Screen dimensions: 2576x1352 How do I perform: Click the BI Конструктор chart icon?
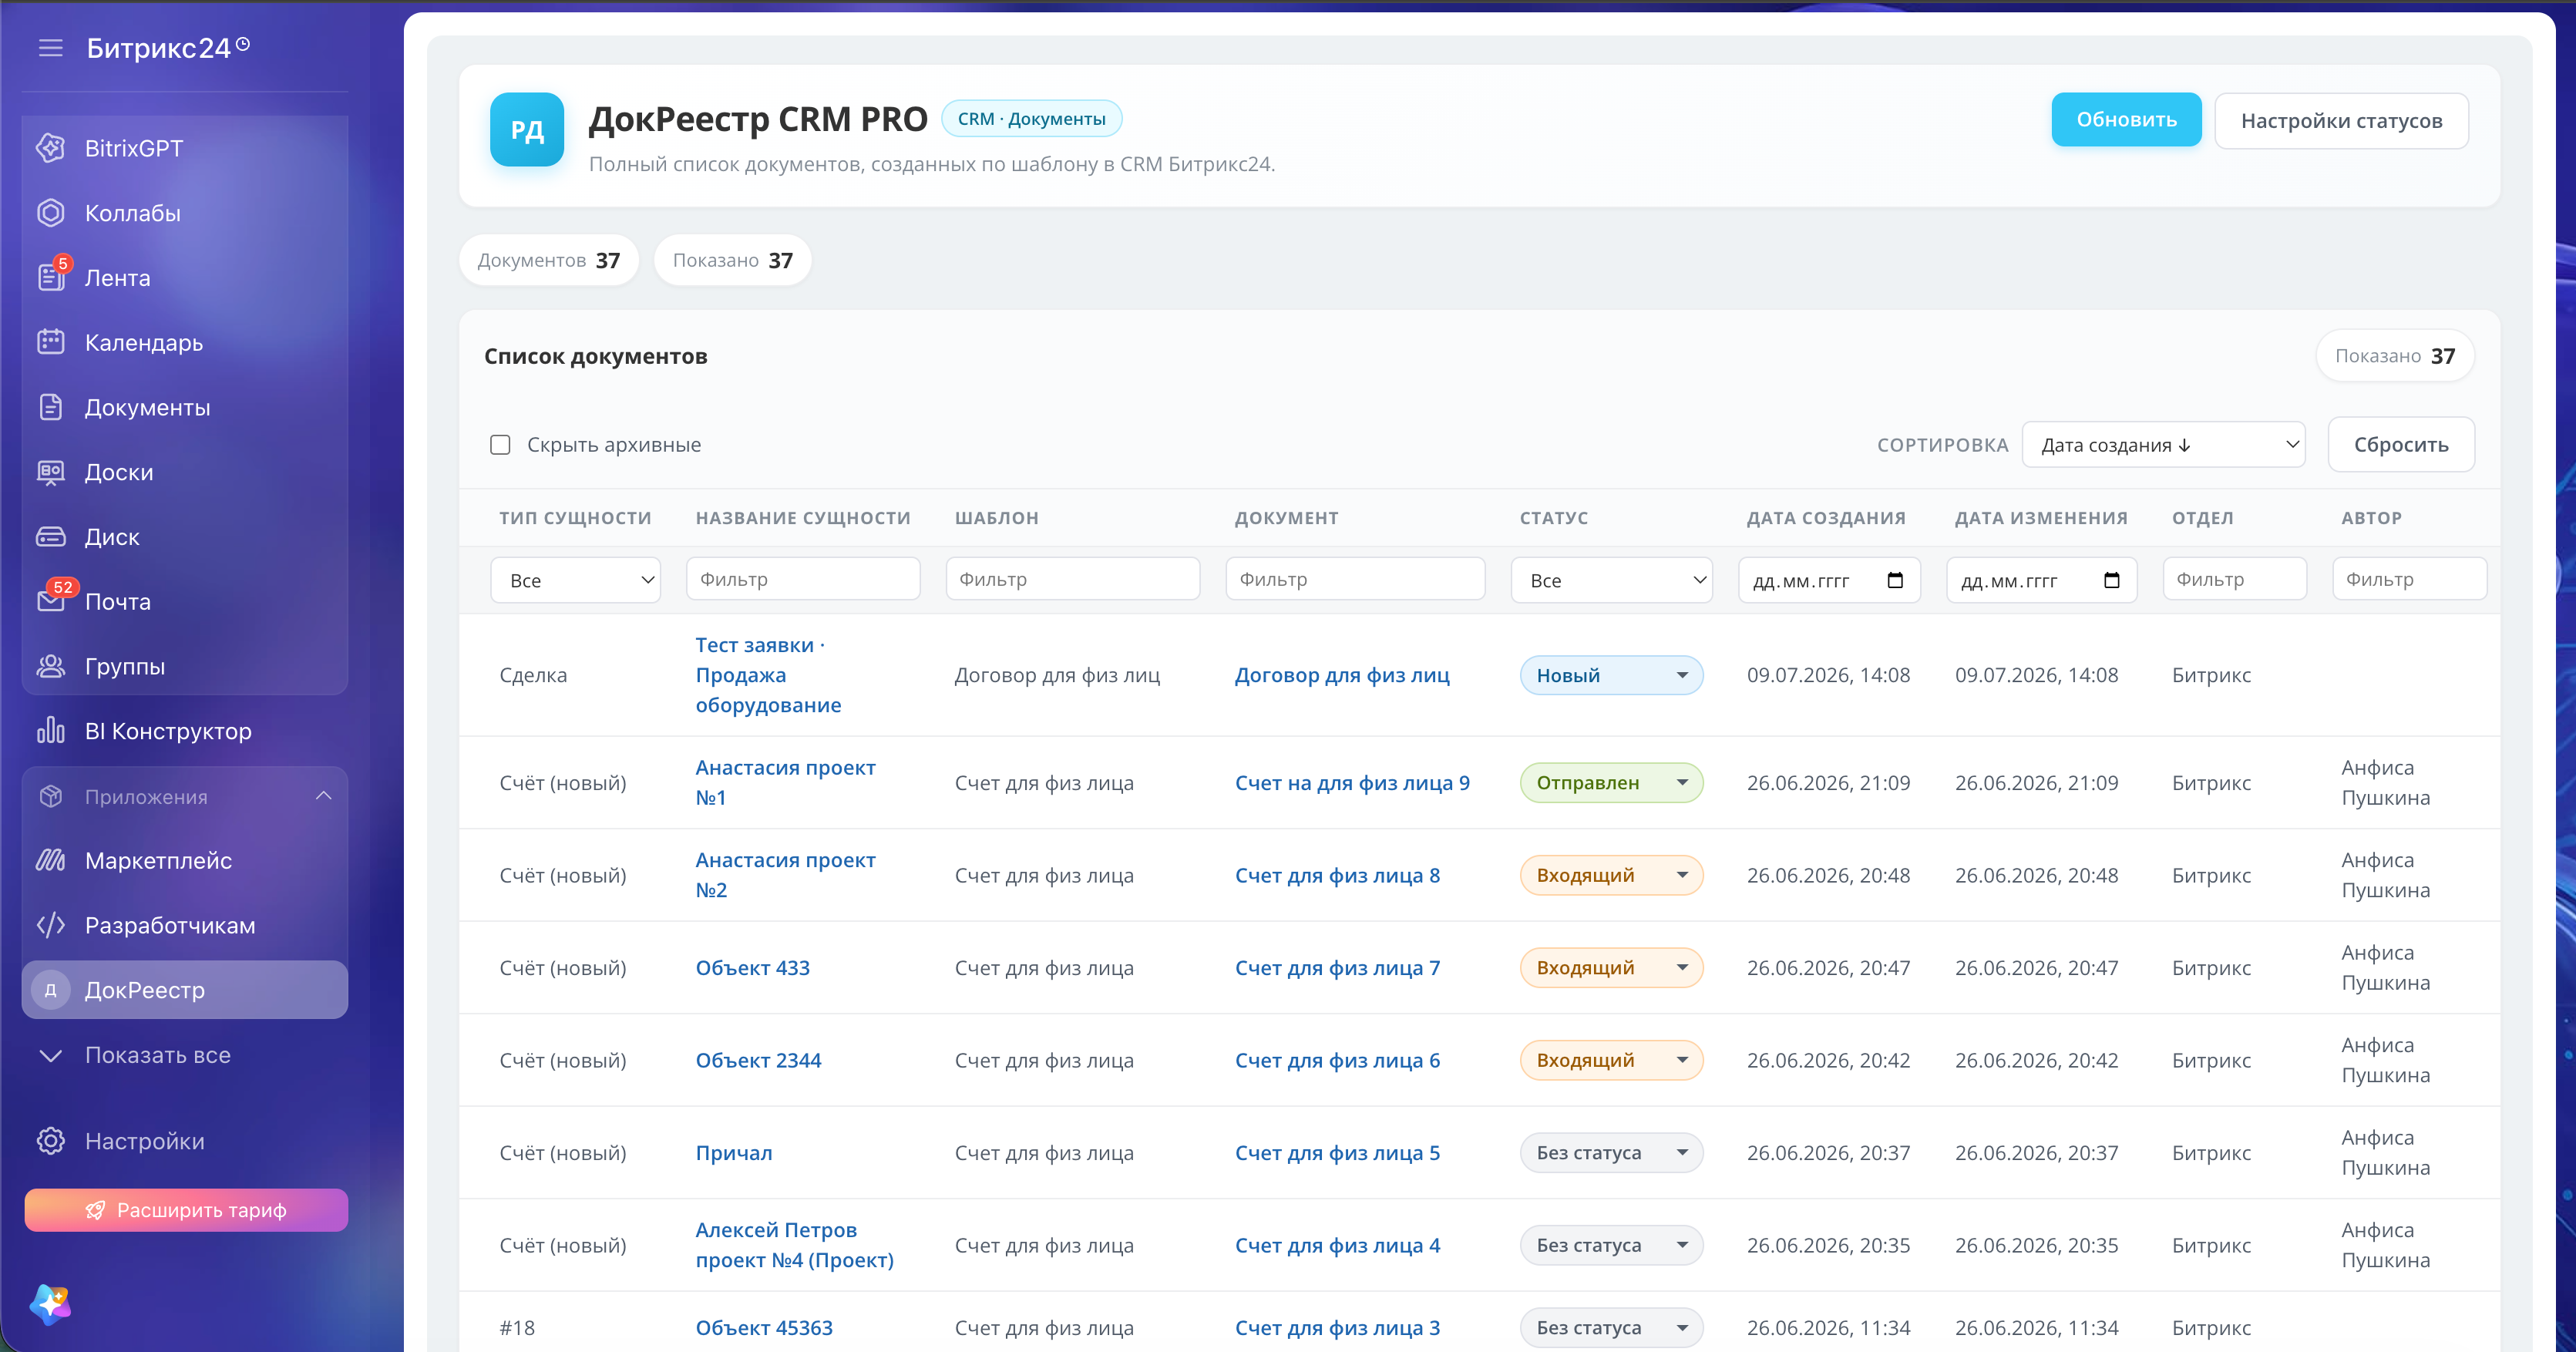click(x=51, y=731)
